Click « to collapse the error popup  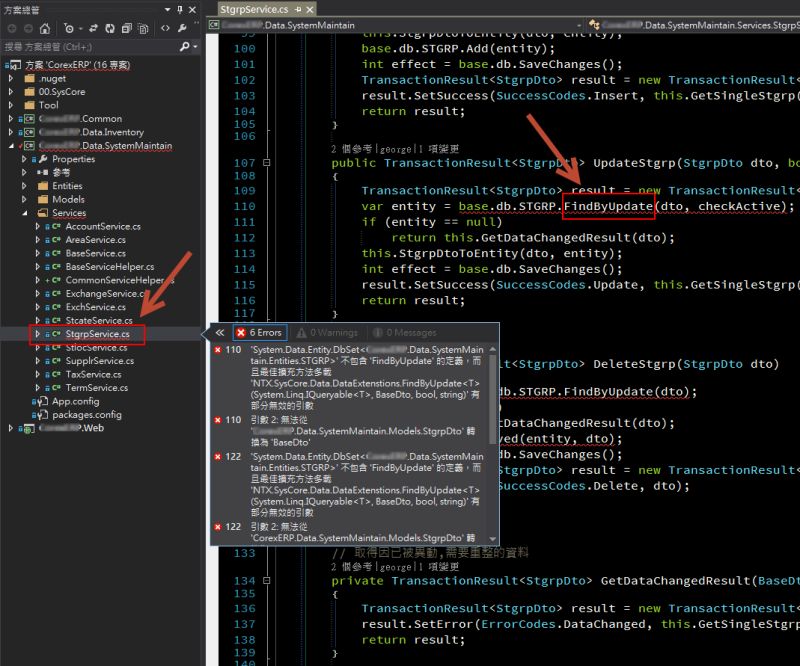tap(220, 332)
